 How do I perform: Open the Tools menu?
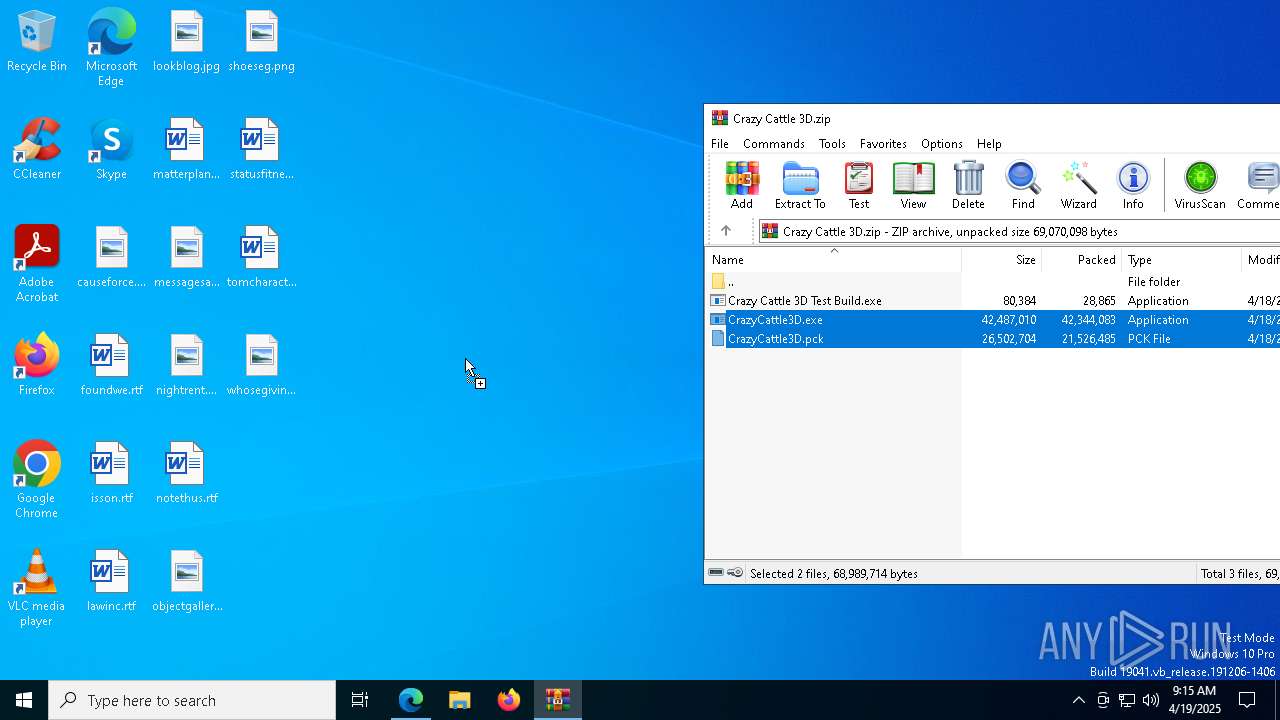click(832, 144)
